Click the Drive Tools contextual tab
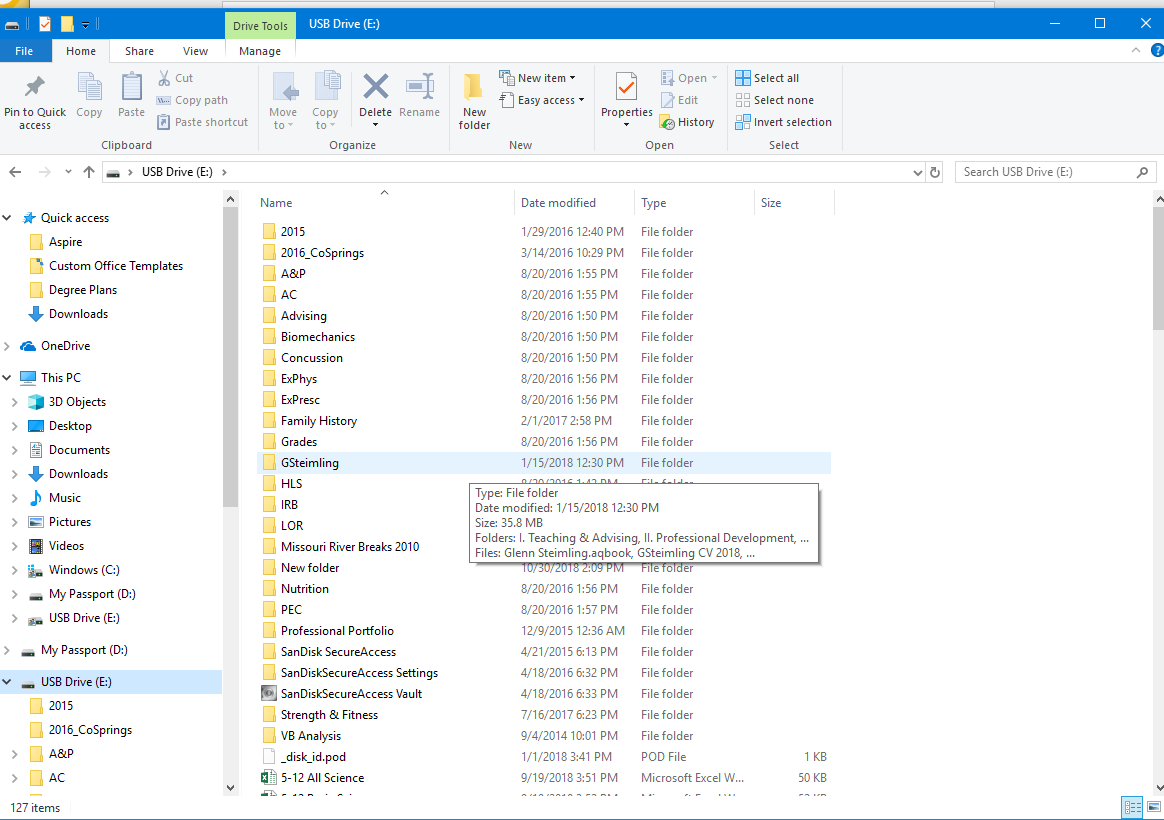 (260, 26)
